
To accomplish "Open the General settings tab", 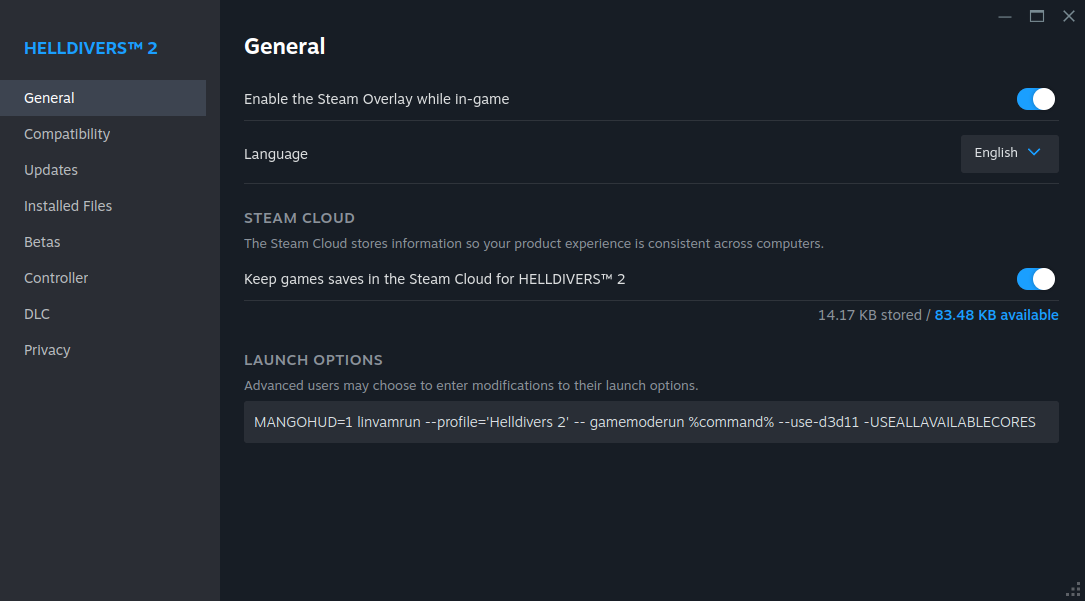I will [x=103, y=98].
